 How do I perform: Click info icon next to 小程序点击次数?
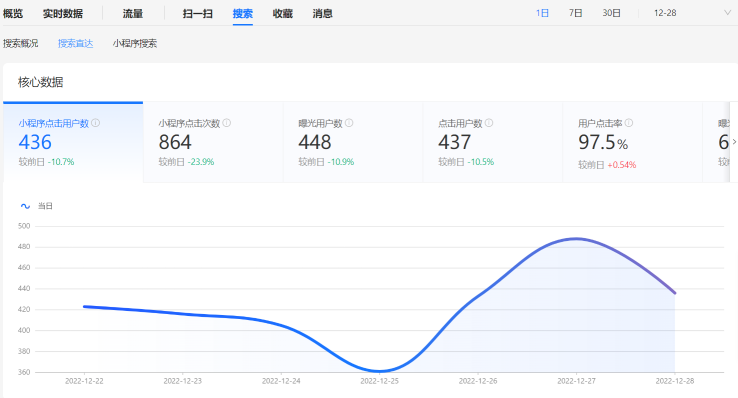pyautogui.click(x=226, y=123)
